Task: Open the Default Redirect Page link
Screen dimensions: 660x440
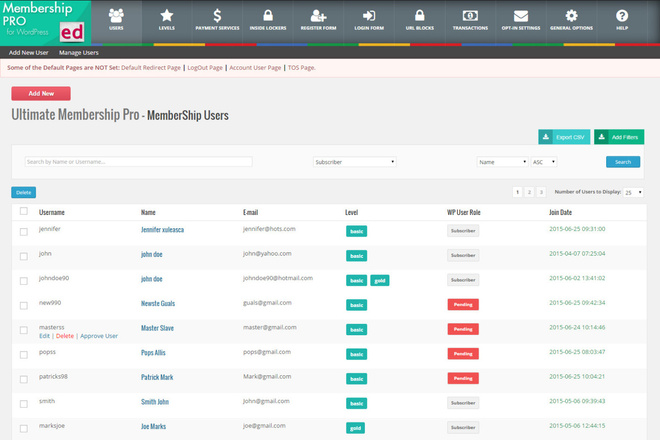Action: coord(151,67)
